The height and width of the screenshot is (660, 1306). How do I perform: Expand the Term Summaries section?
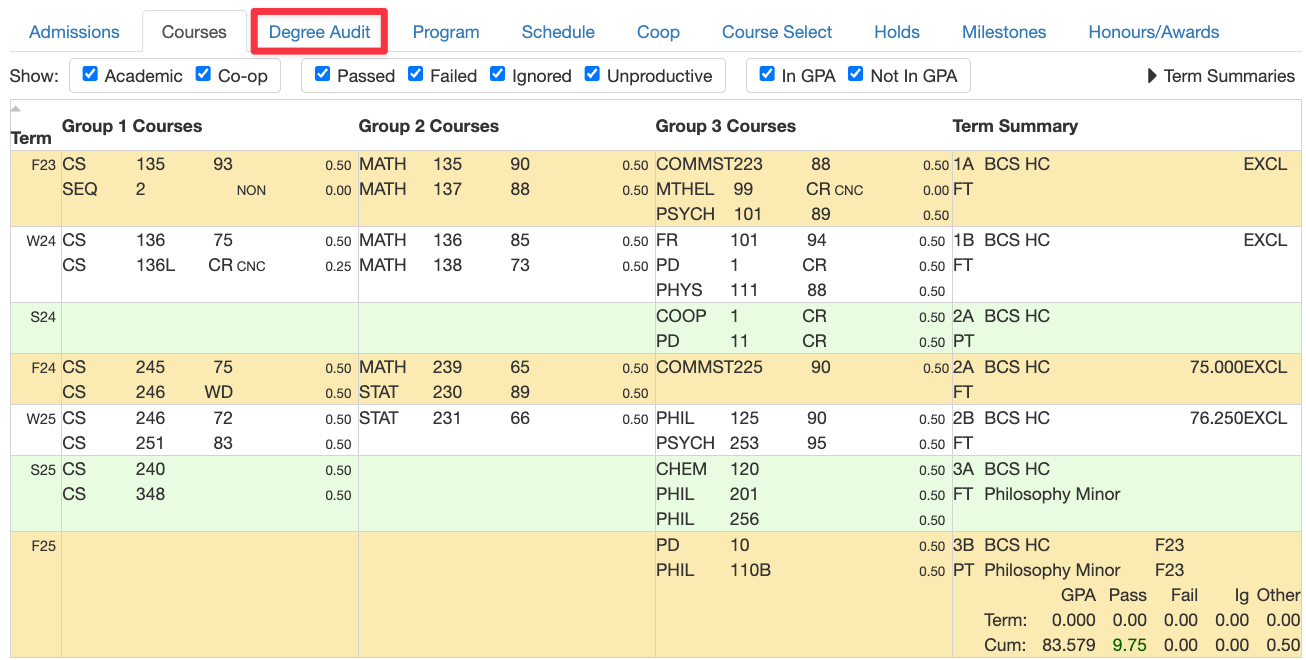coord(1221,75)
